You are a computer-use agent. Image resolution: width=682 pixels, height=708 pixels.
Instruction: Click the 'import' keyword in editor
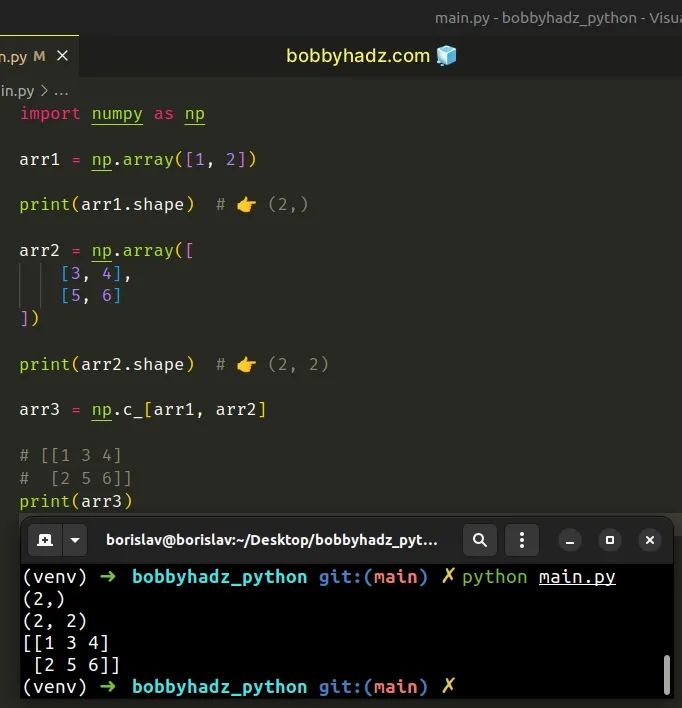point(50,113)
